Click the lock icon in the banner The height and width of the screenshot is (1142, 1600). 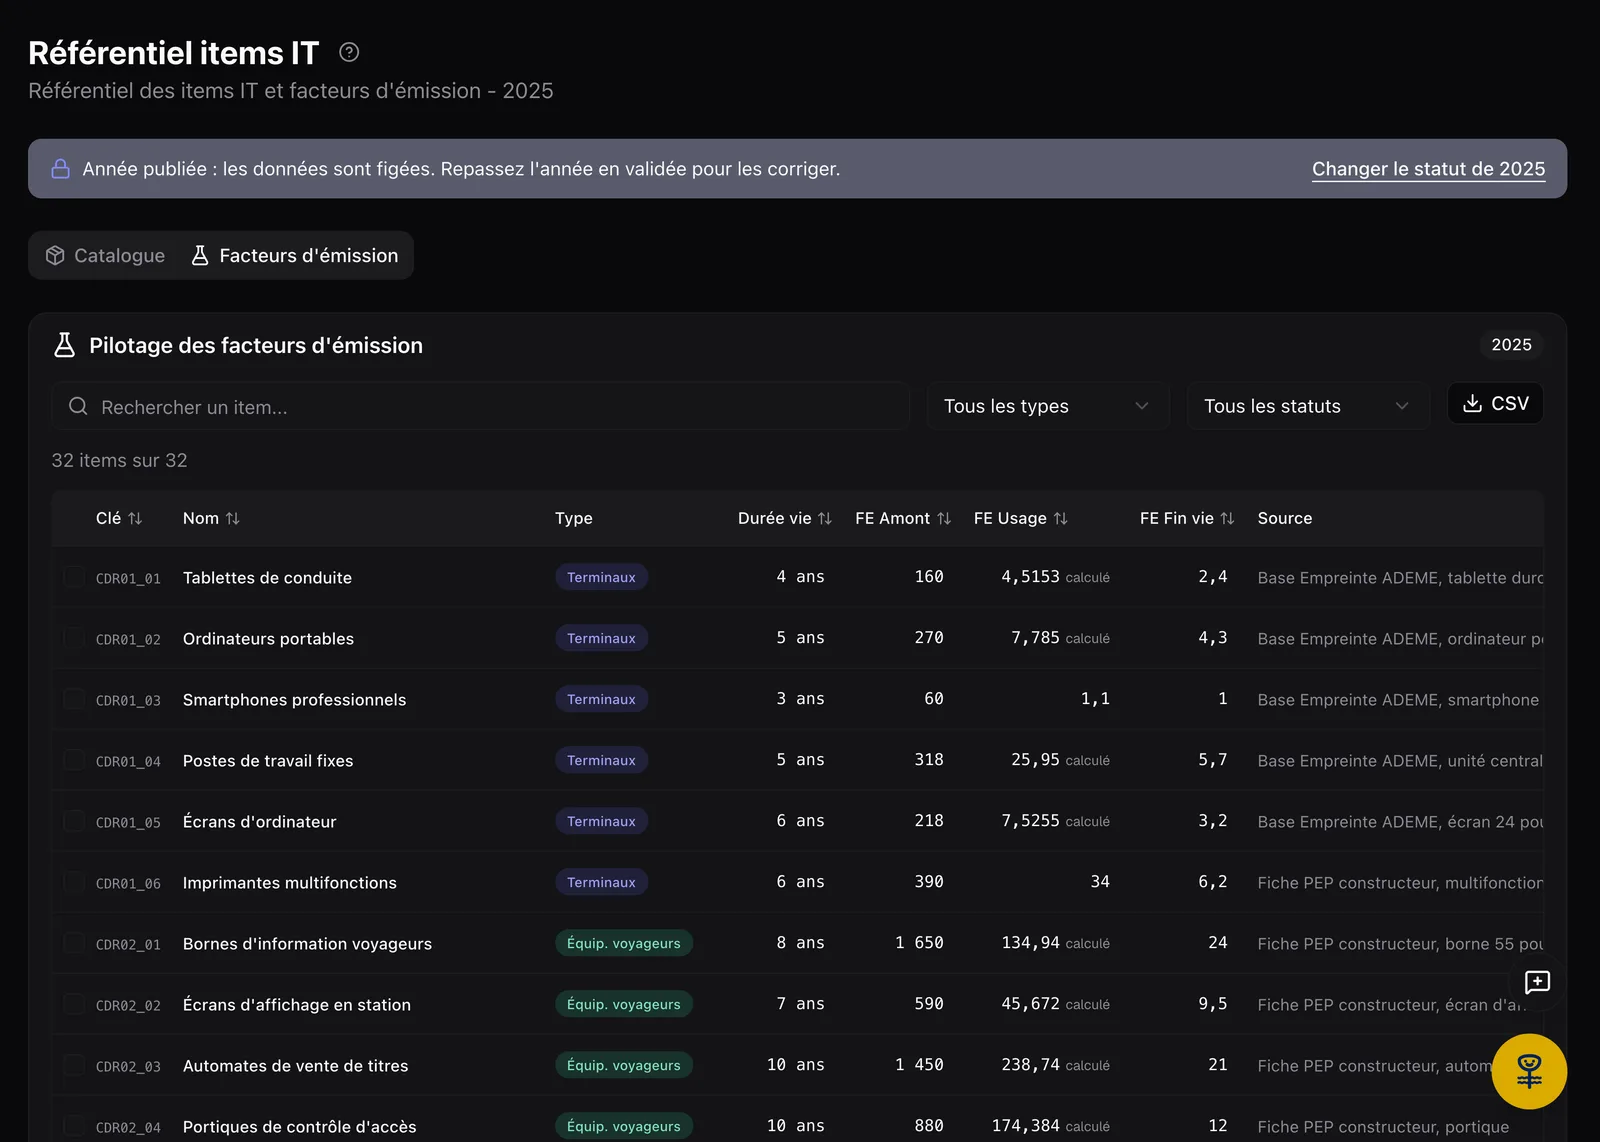[x=61, y=169]
